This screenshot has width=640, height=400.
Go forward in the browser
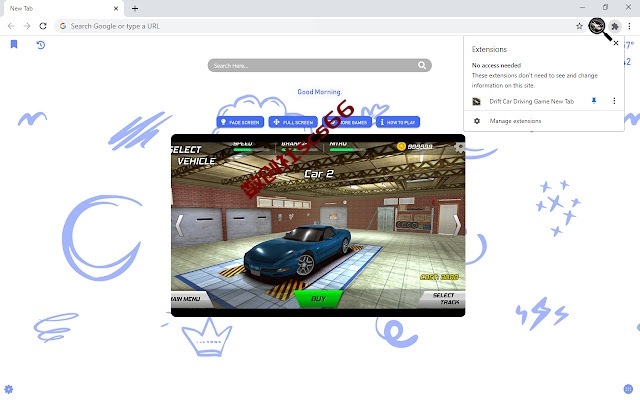click(x=27, y=26)
